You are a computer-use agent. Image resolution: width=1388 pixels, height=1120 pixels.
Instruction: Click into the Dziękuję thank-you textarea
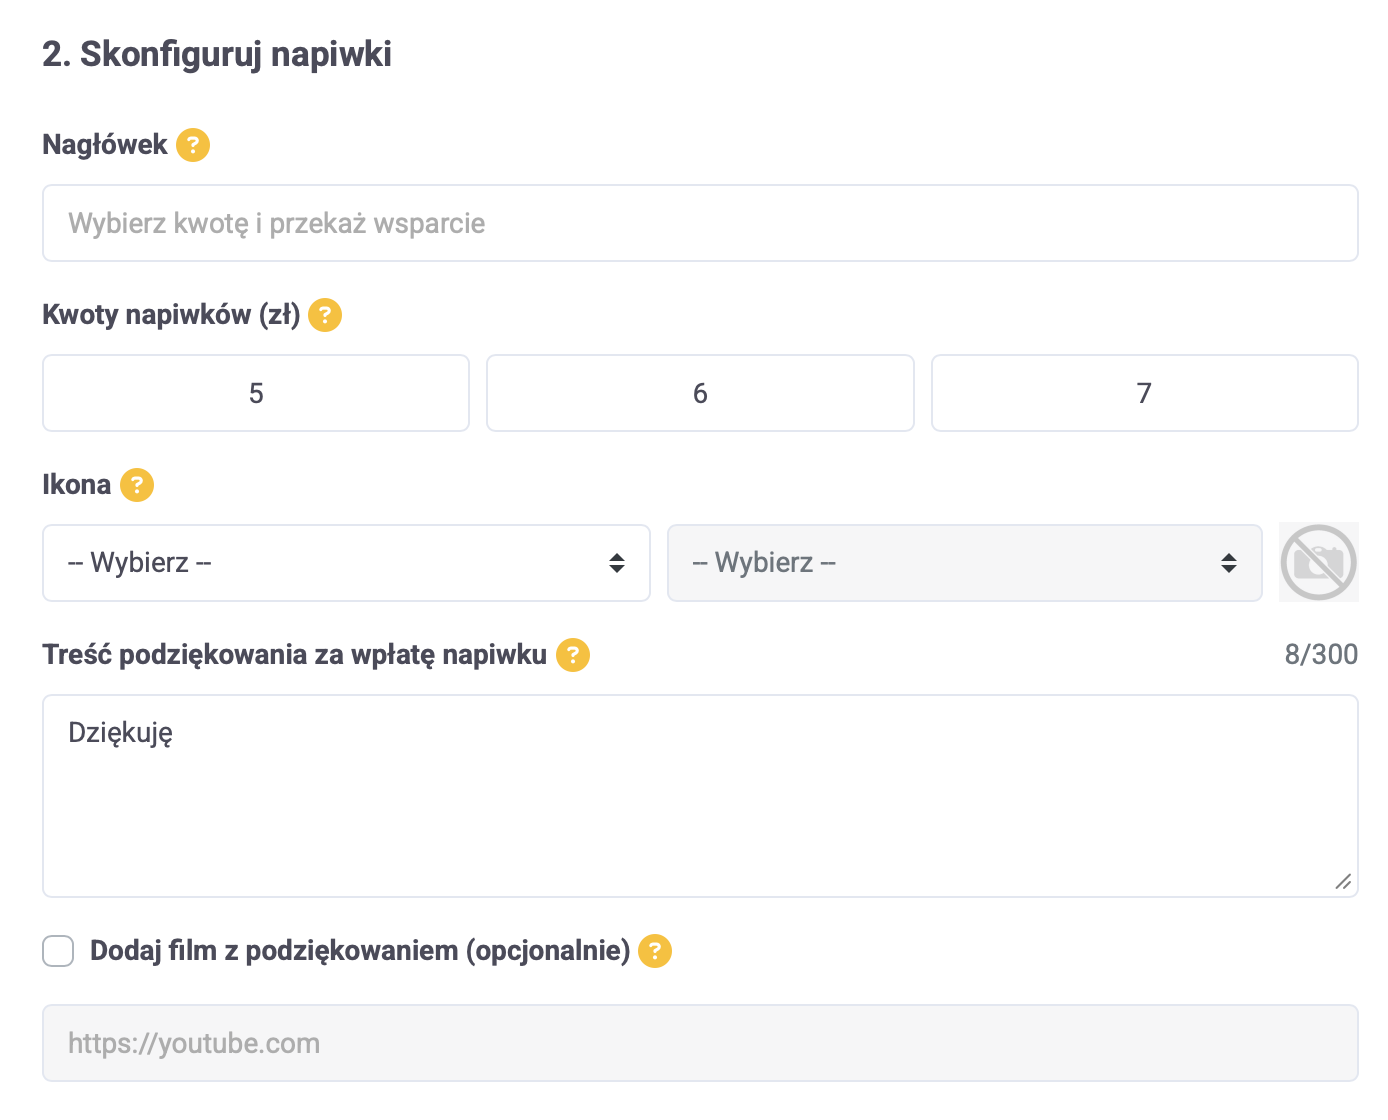pyautogui.click(x=700, y=795)
